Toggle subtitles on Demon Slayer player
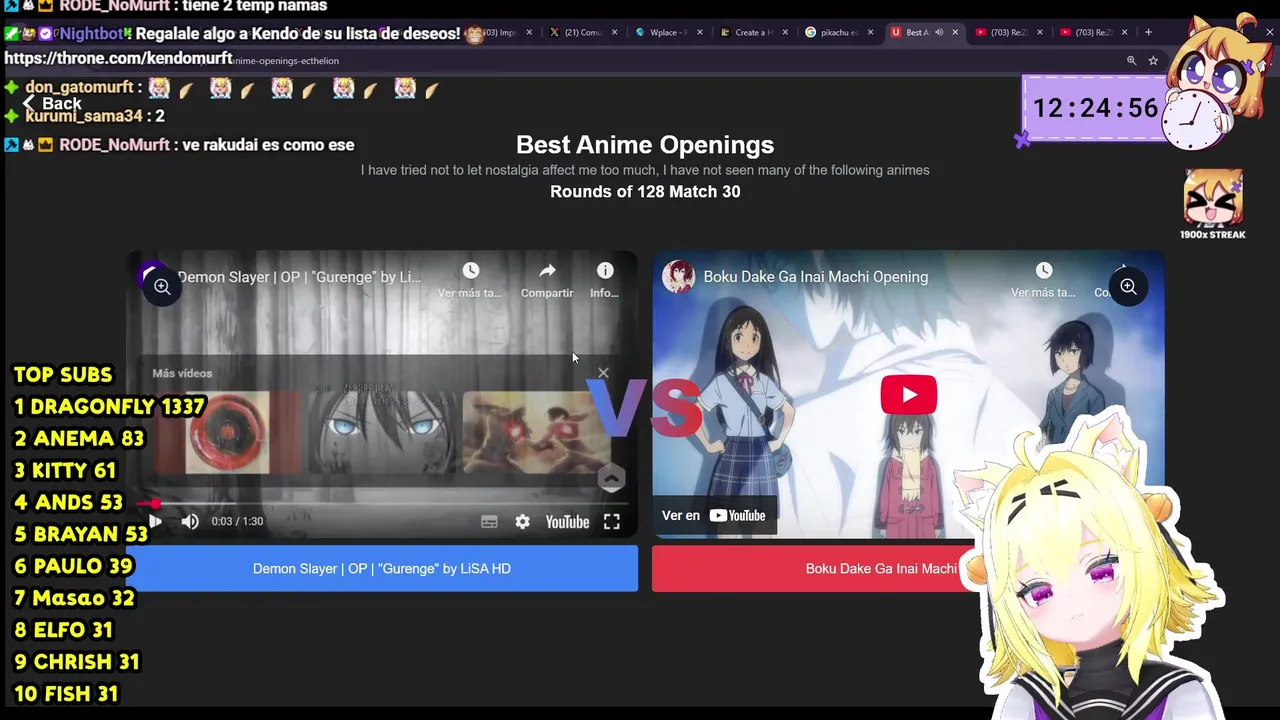The width and height of the screenshot is (1280, 720). [x=489, y=521]
